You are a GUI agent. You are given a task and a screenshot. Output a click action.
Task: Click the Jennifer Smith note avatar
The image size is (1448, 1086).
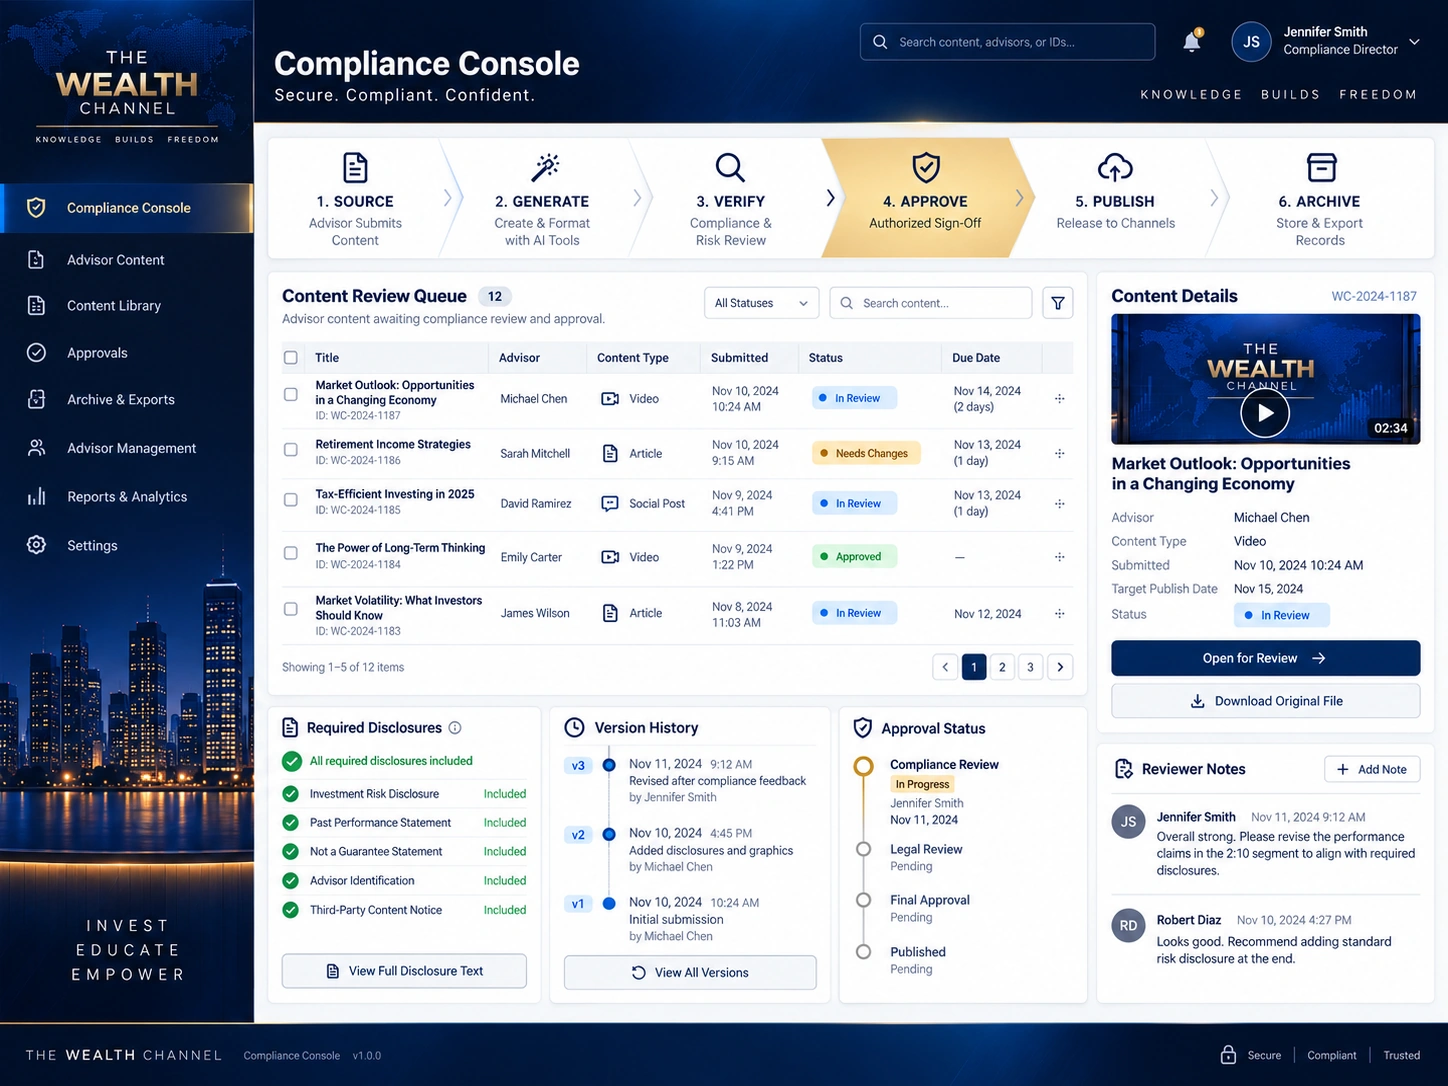(1128, 822)
